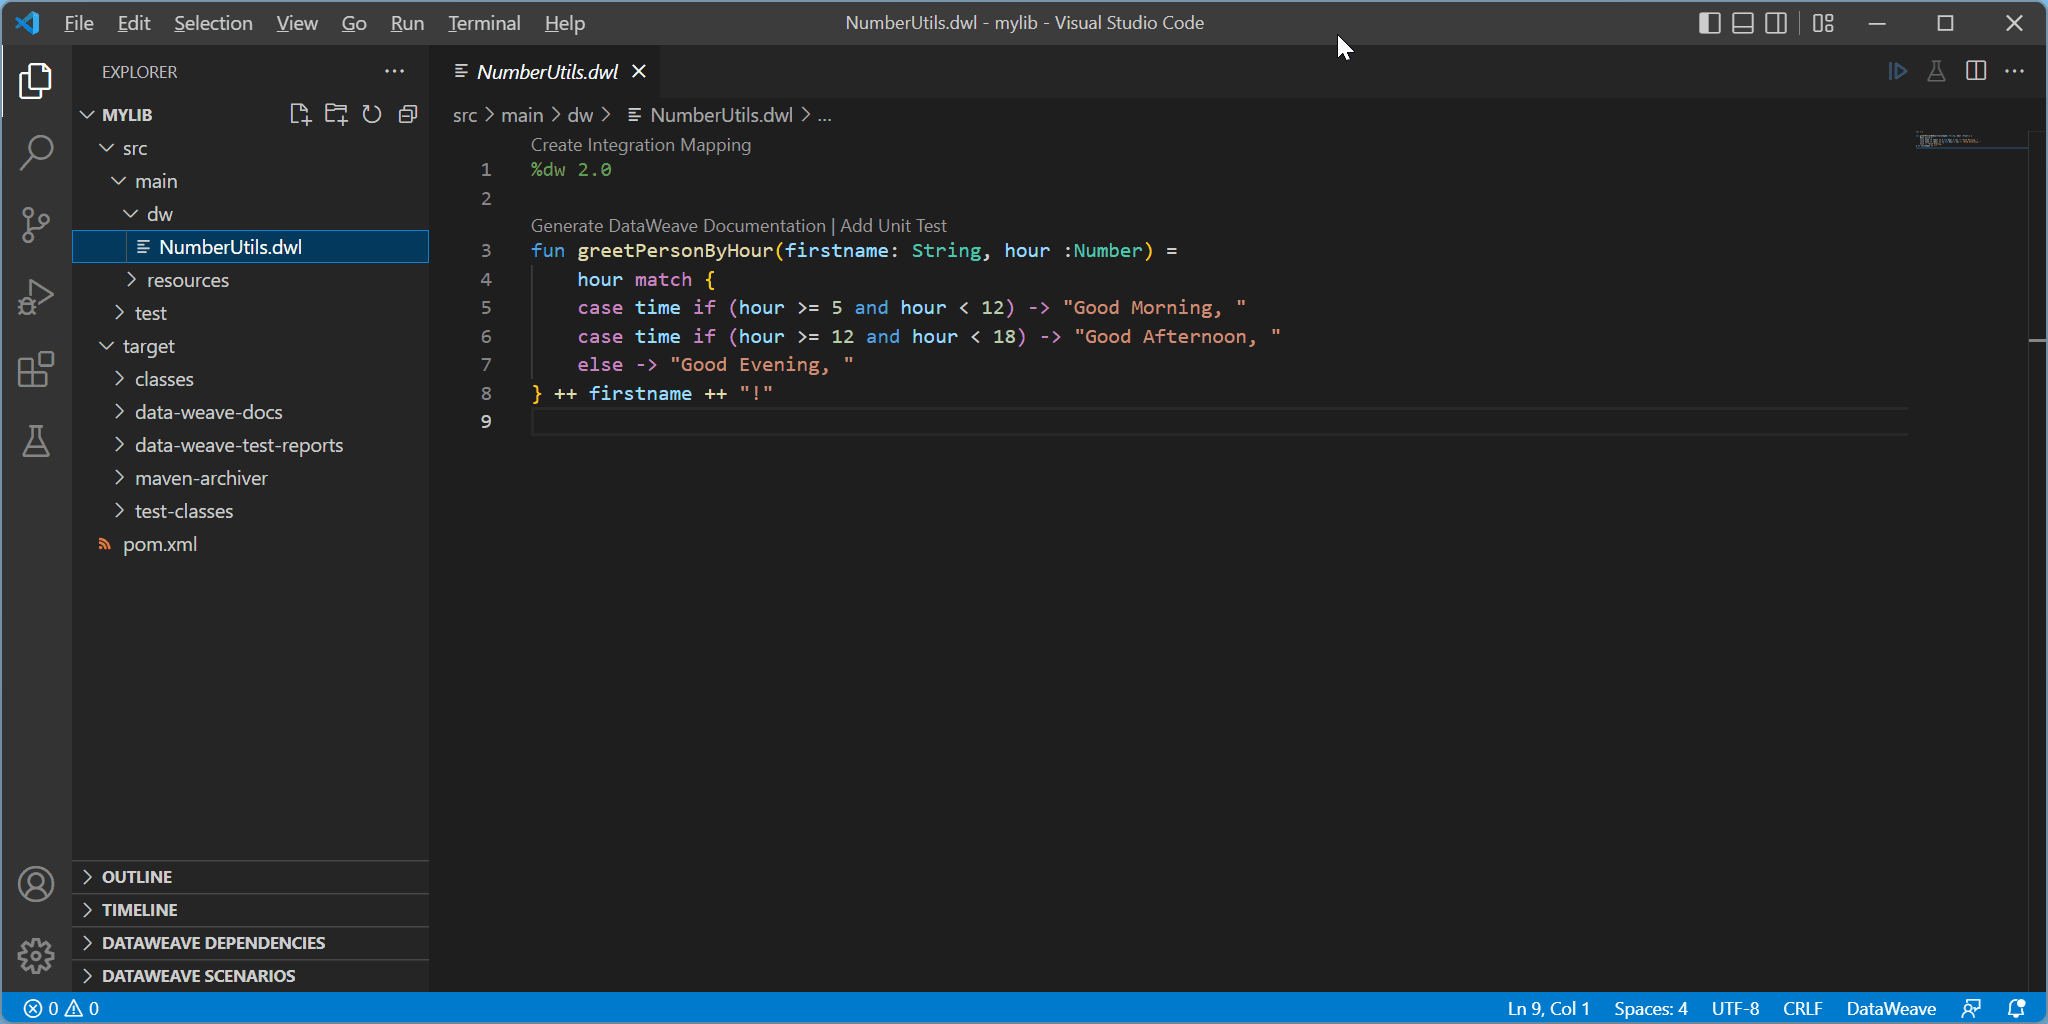2048x1024 pixels.
Task: Expand the data-weave-docs folder
Action: [x=250, y=412]
